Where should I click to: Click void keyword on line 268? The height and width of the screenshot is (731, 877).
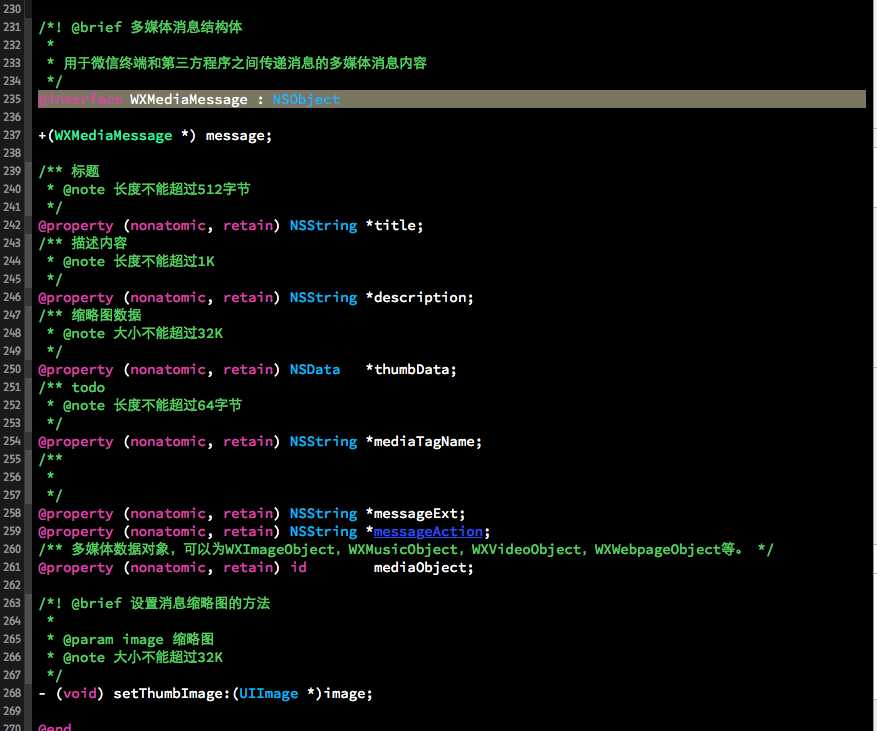coord(79,694)
